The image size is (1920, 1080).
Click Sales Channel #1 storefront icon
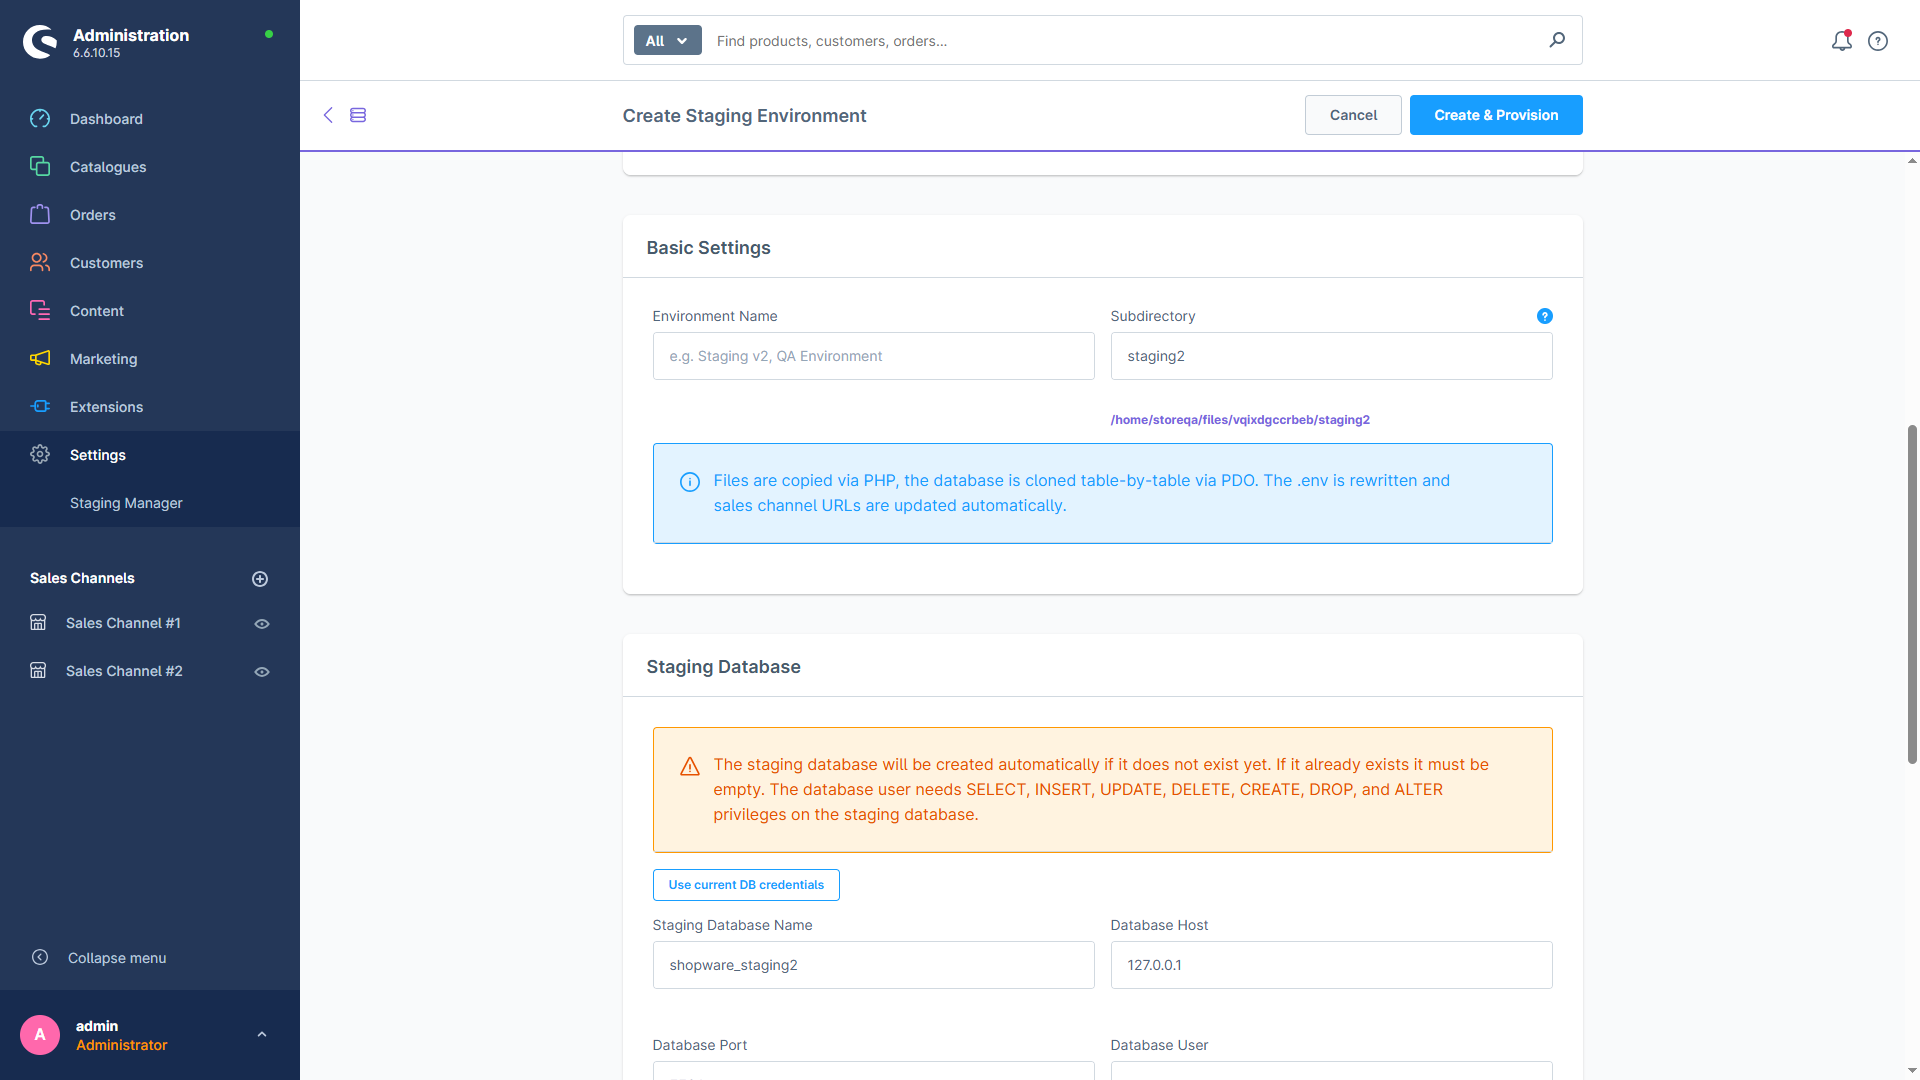click(38, 623)
